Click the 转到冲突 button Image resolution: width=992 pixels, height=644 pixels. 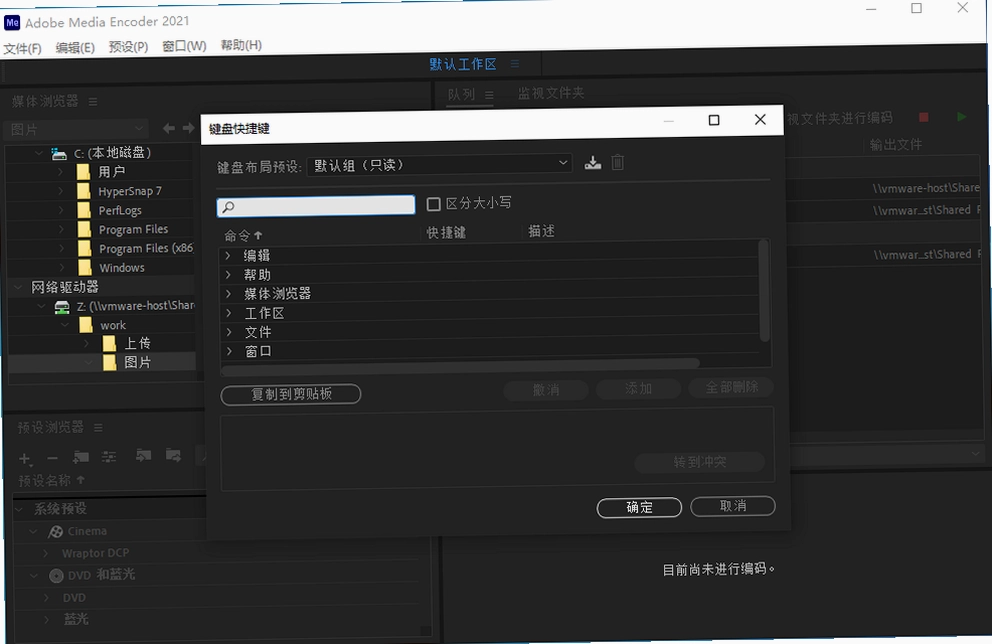point(700,462)
